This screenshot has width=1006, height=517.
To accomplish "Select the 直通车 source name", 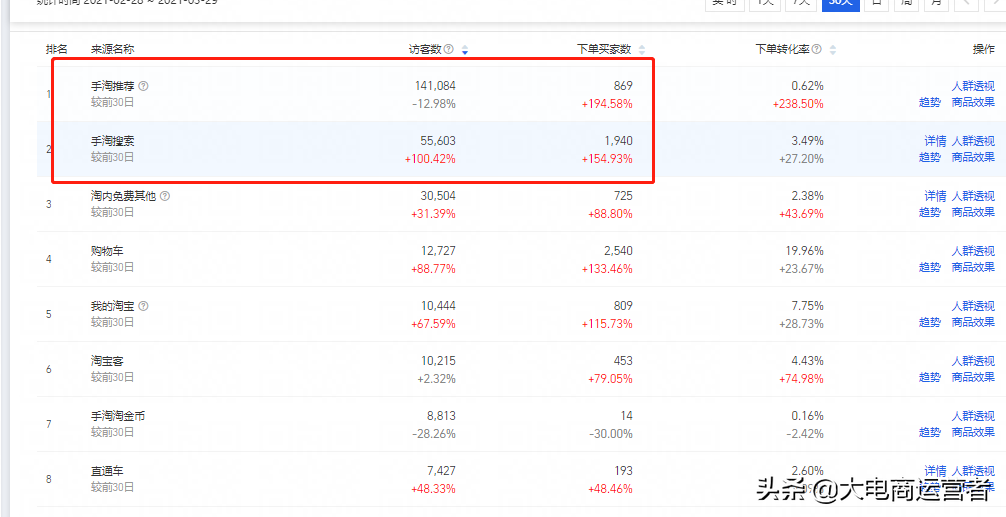I will pos(107,471).
